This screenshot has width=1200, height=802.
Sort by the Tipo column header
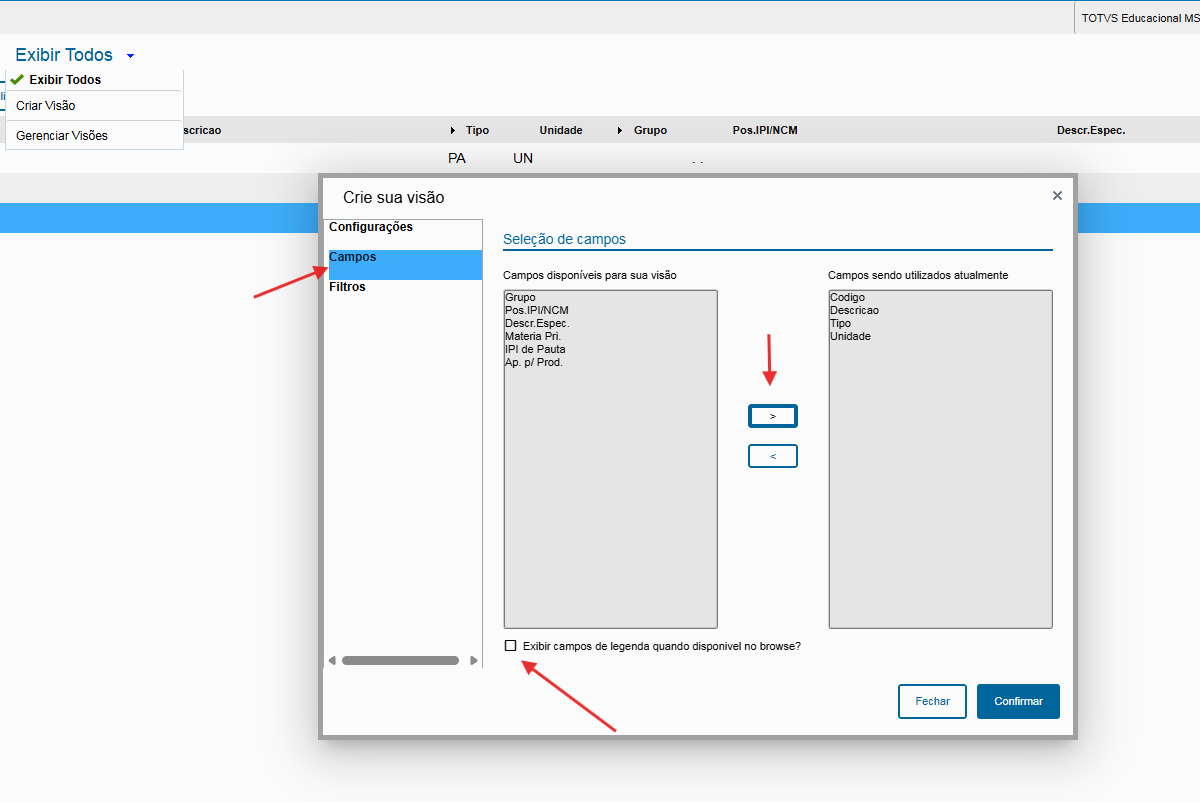477,130
